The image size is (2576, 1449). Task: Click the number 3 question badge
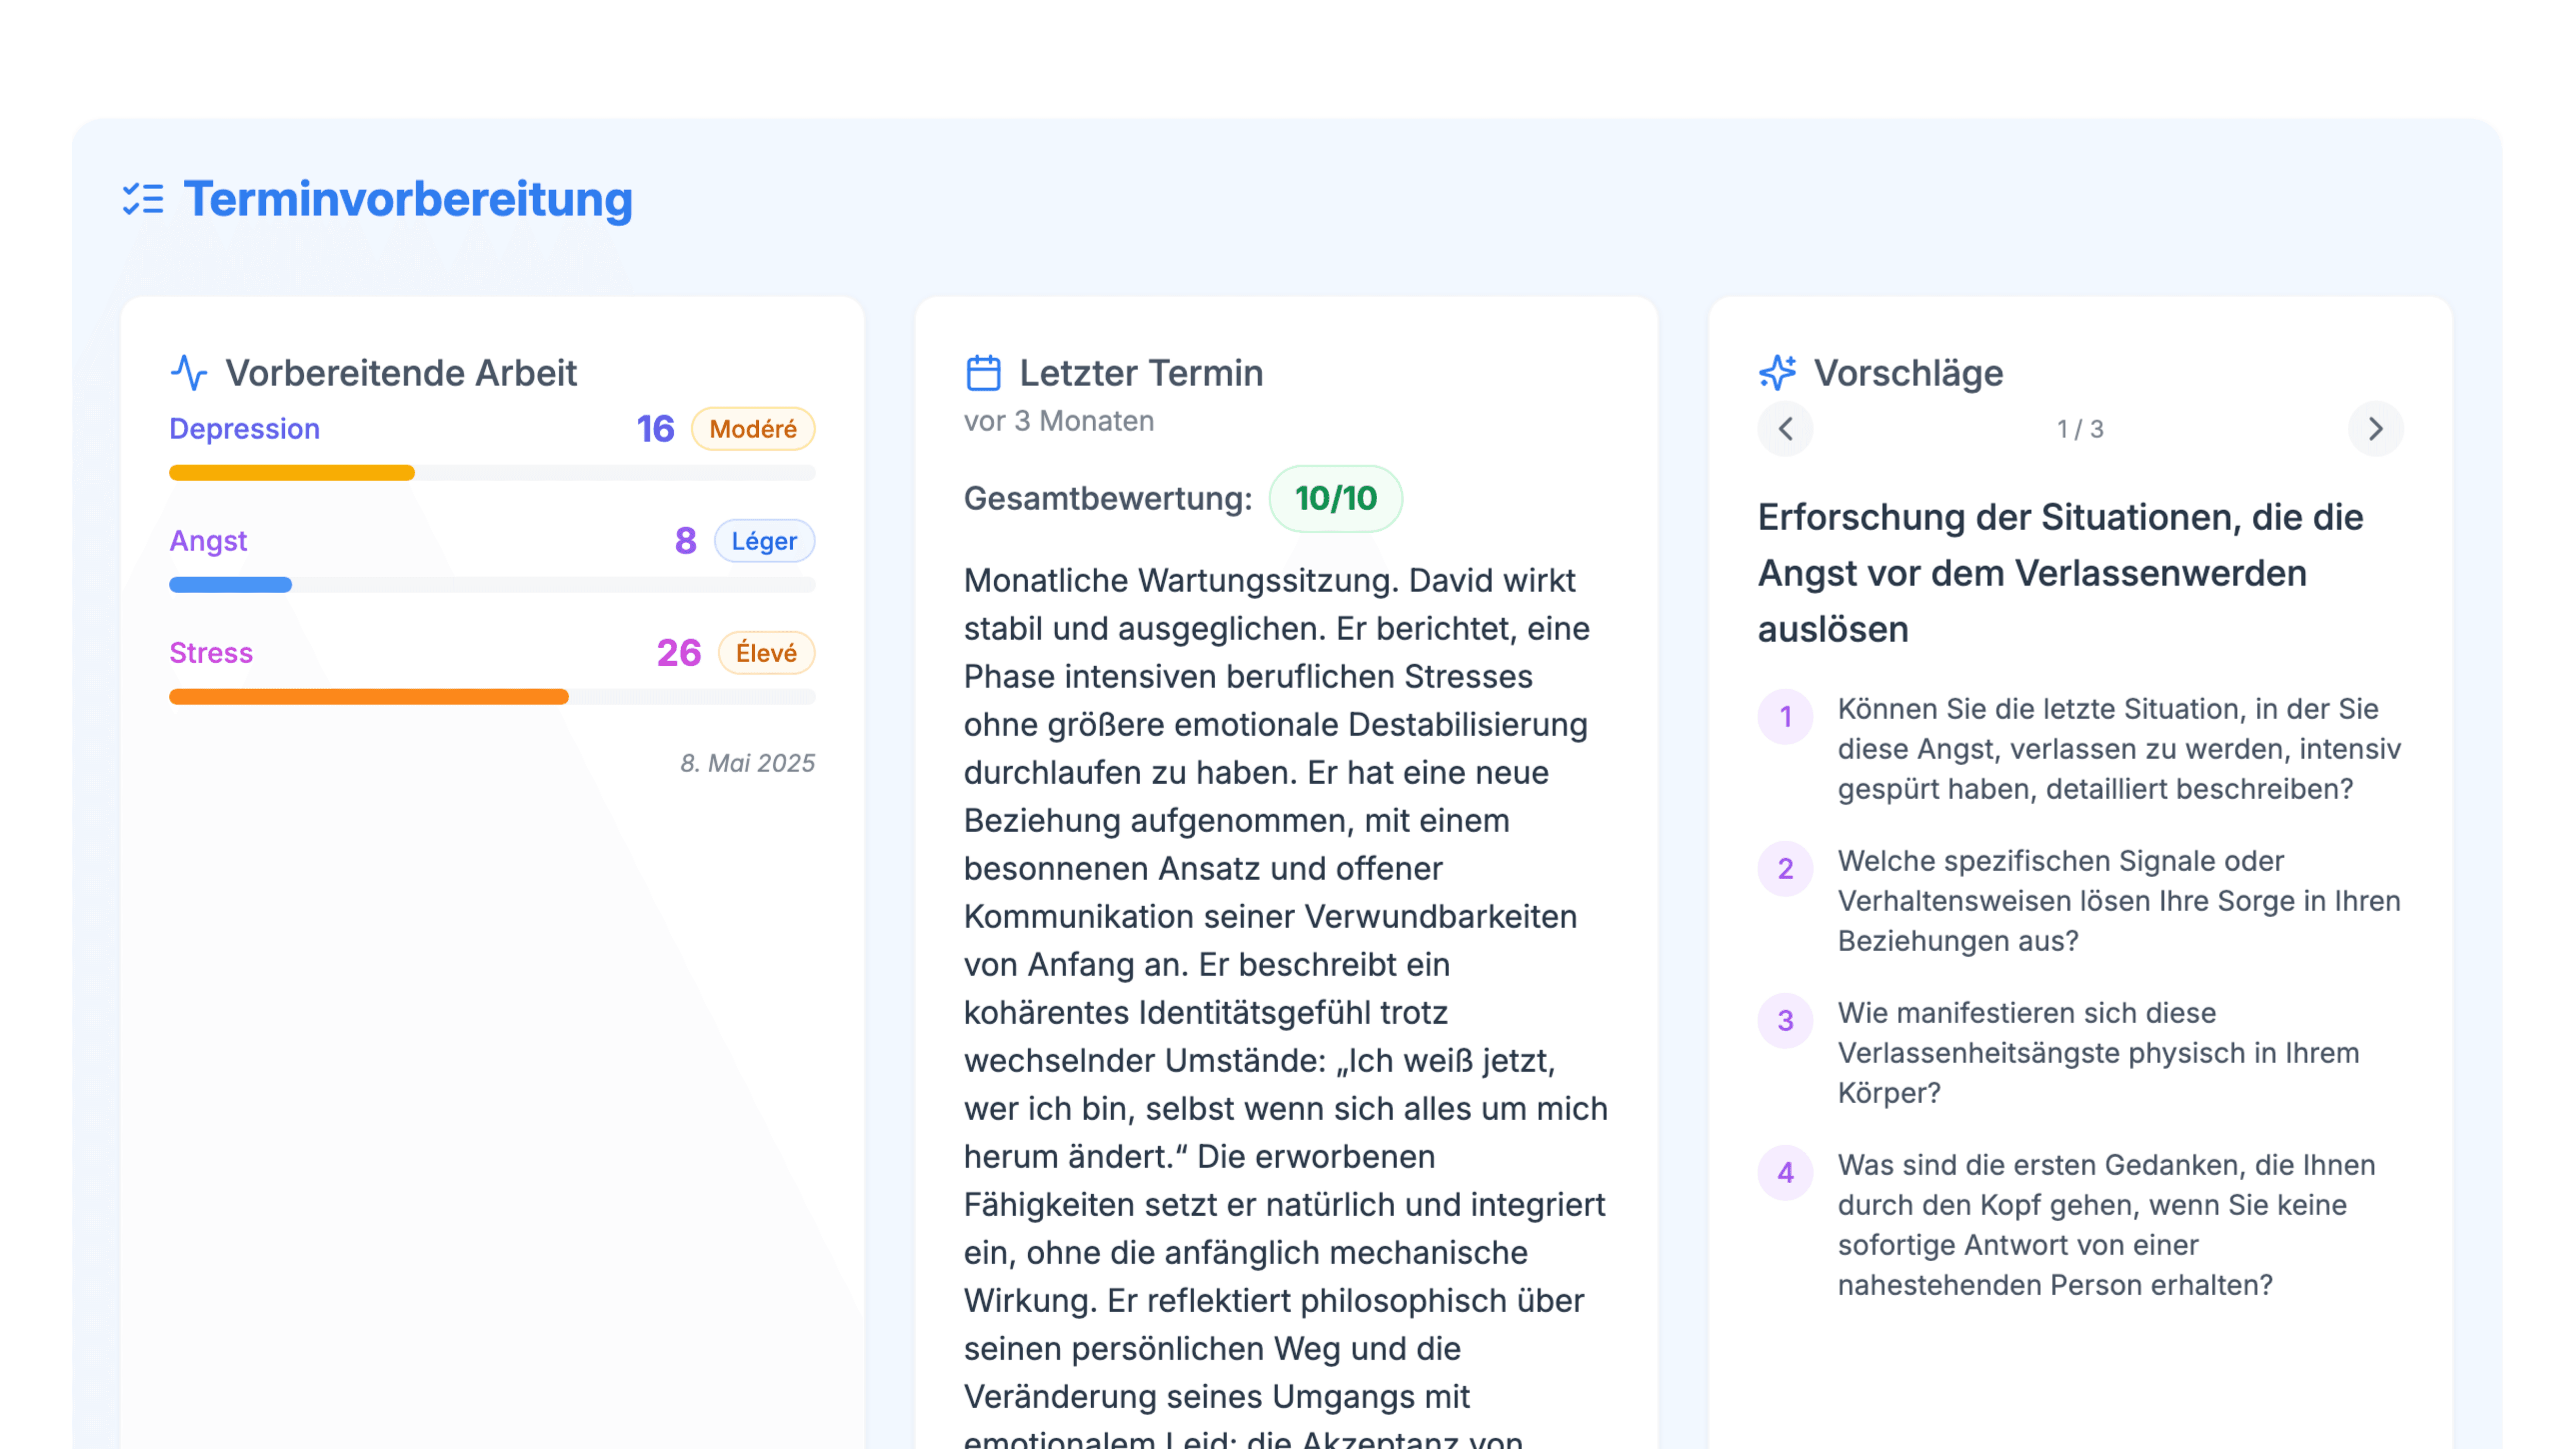[1785, 1021]
